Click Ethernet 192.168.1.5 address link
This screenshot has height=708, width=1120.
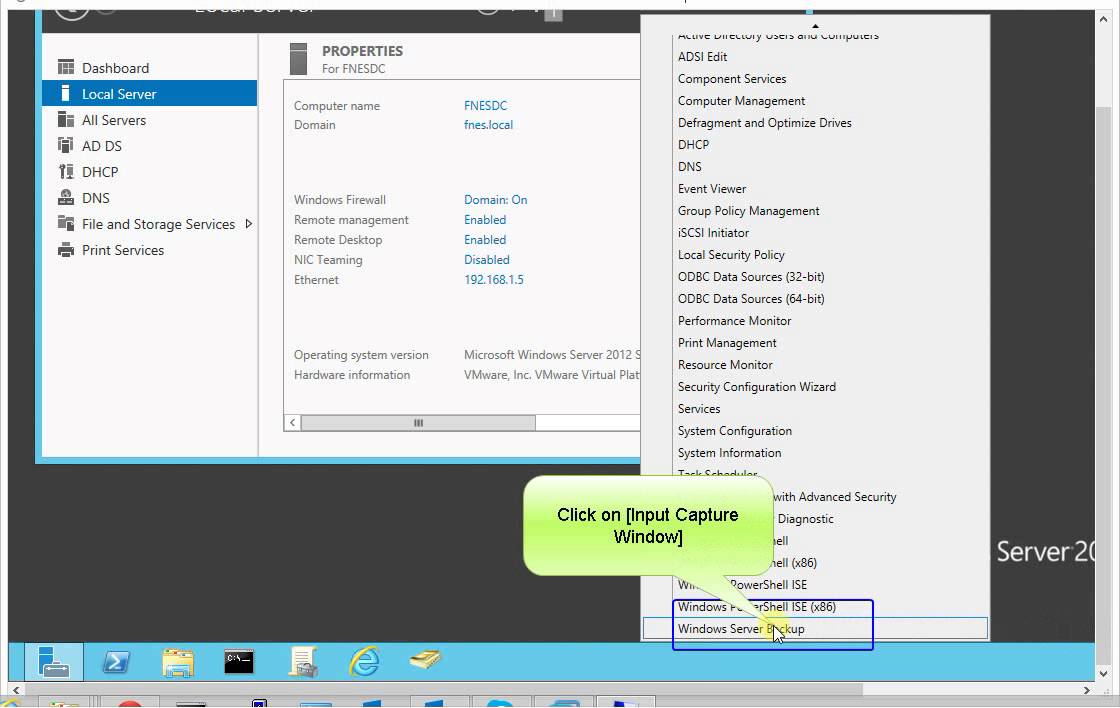(494, 279)
